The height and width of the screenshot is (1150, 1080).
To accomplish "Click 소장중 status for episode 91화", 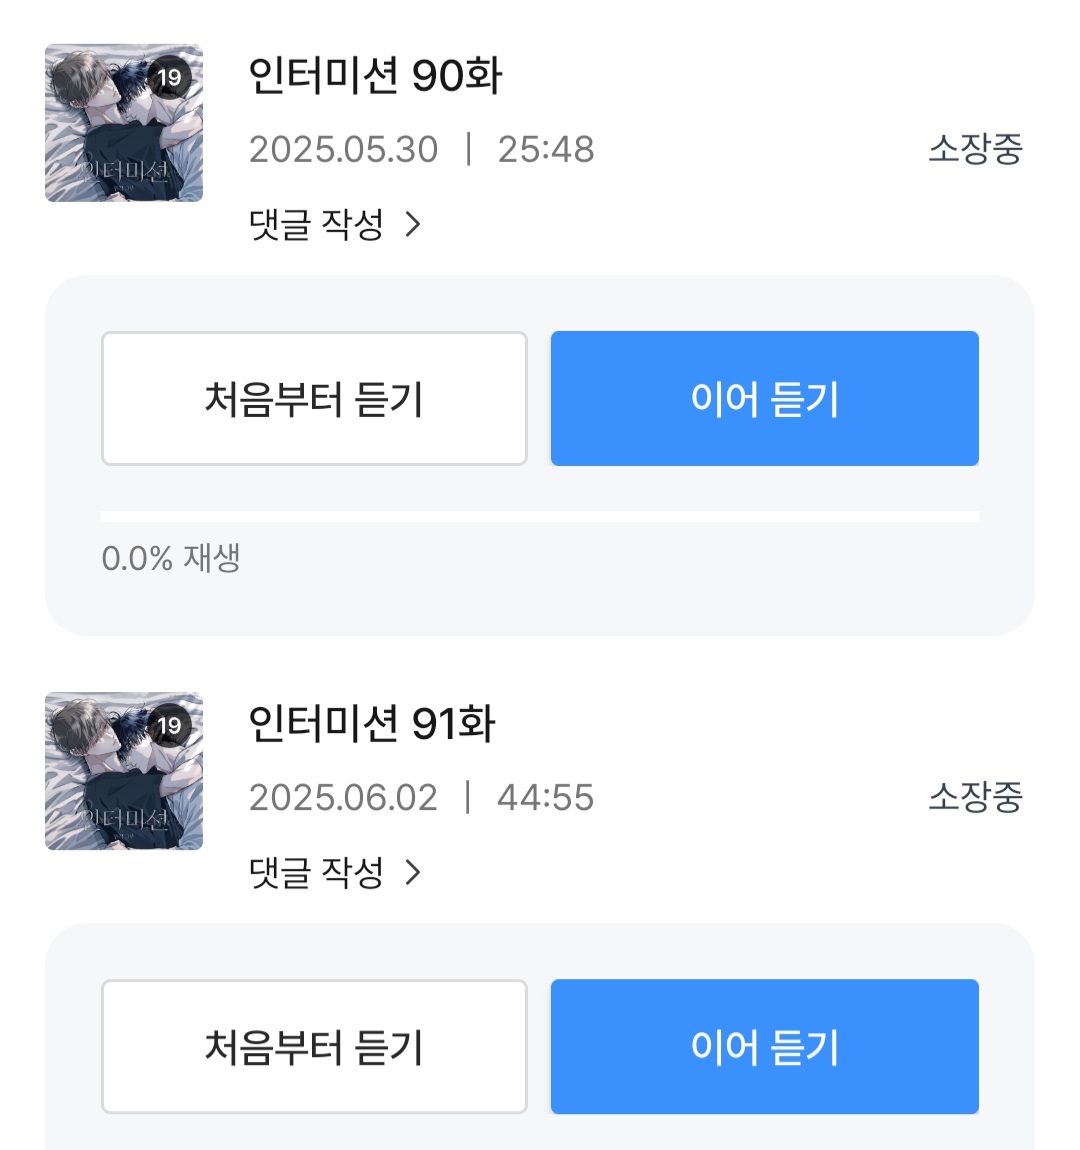I will coord(975,797).
